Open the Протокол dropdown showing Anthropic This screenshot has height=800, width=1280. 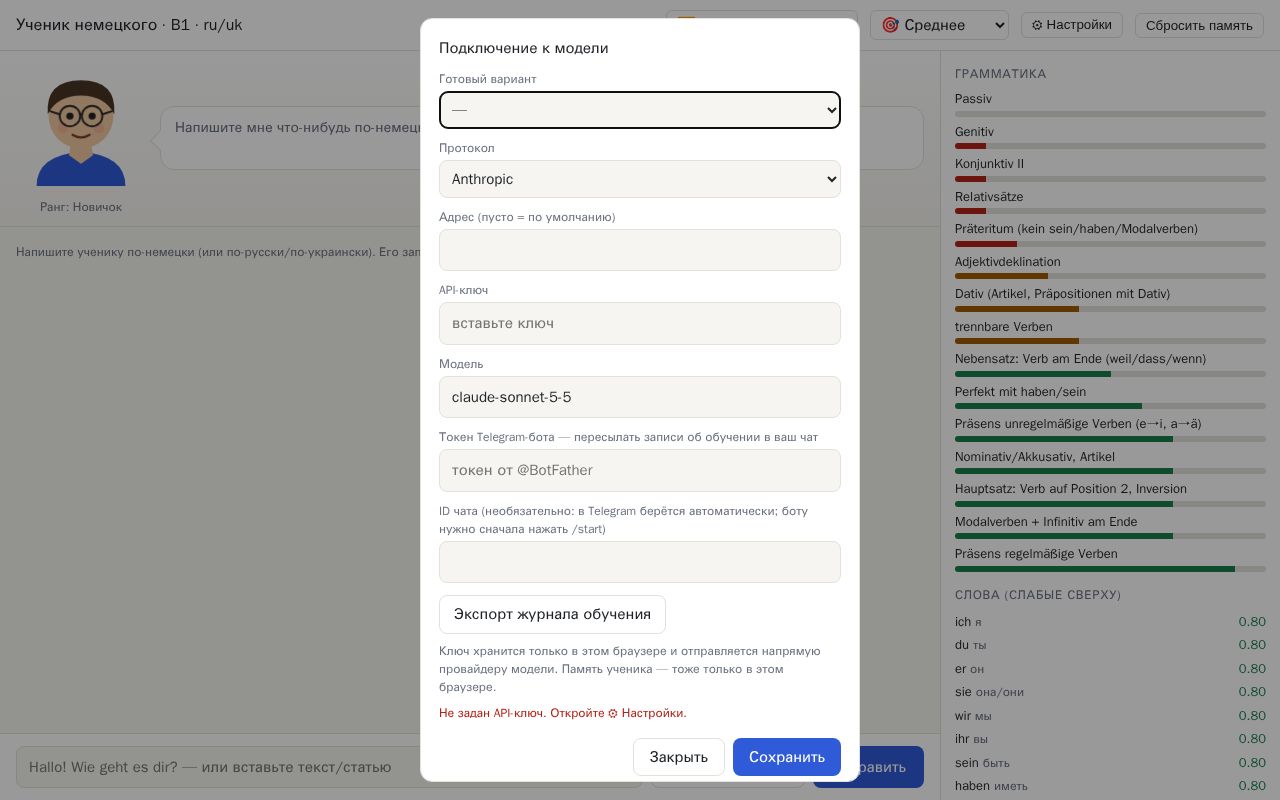pyautogui.click(x=640, y=179)
